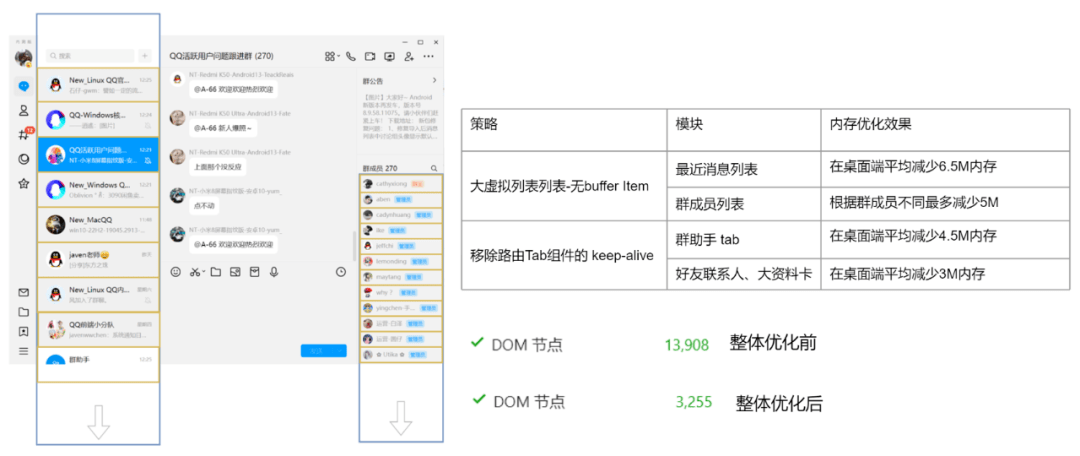
Task: Click the plus button next to search
Action: pos(145,56)
